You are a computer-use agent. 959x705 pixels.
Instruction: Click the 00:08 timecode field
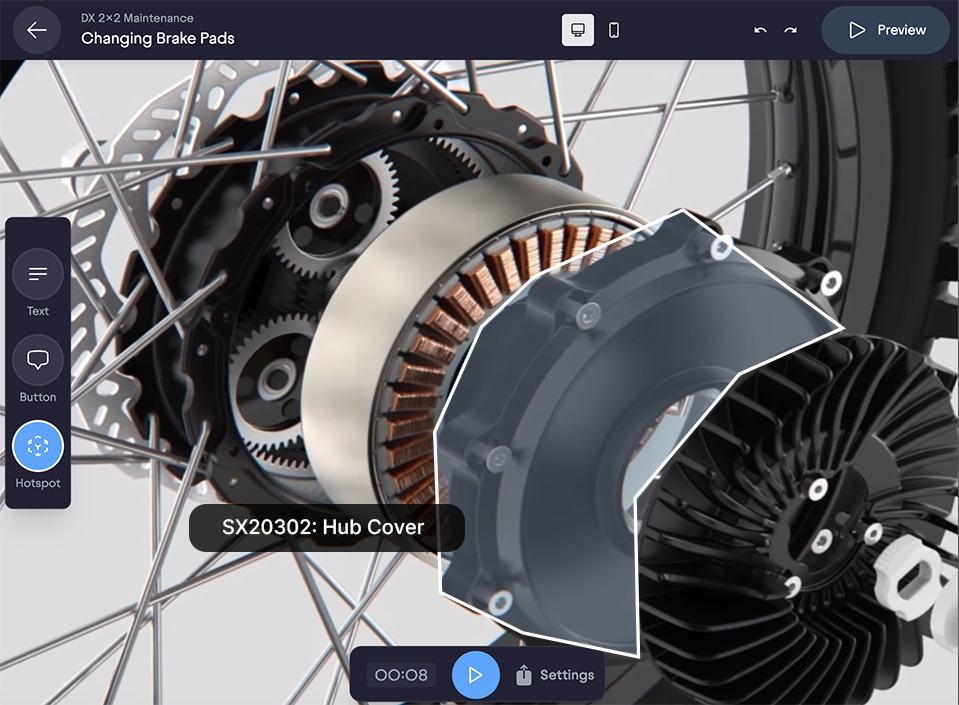(401, 675)
